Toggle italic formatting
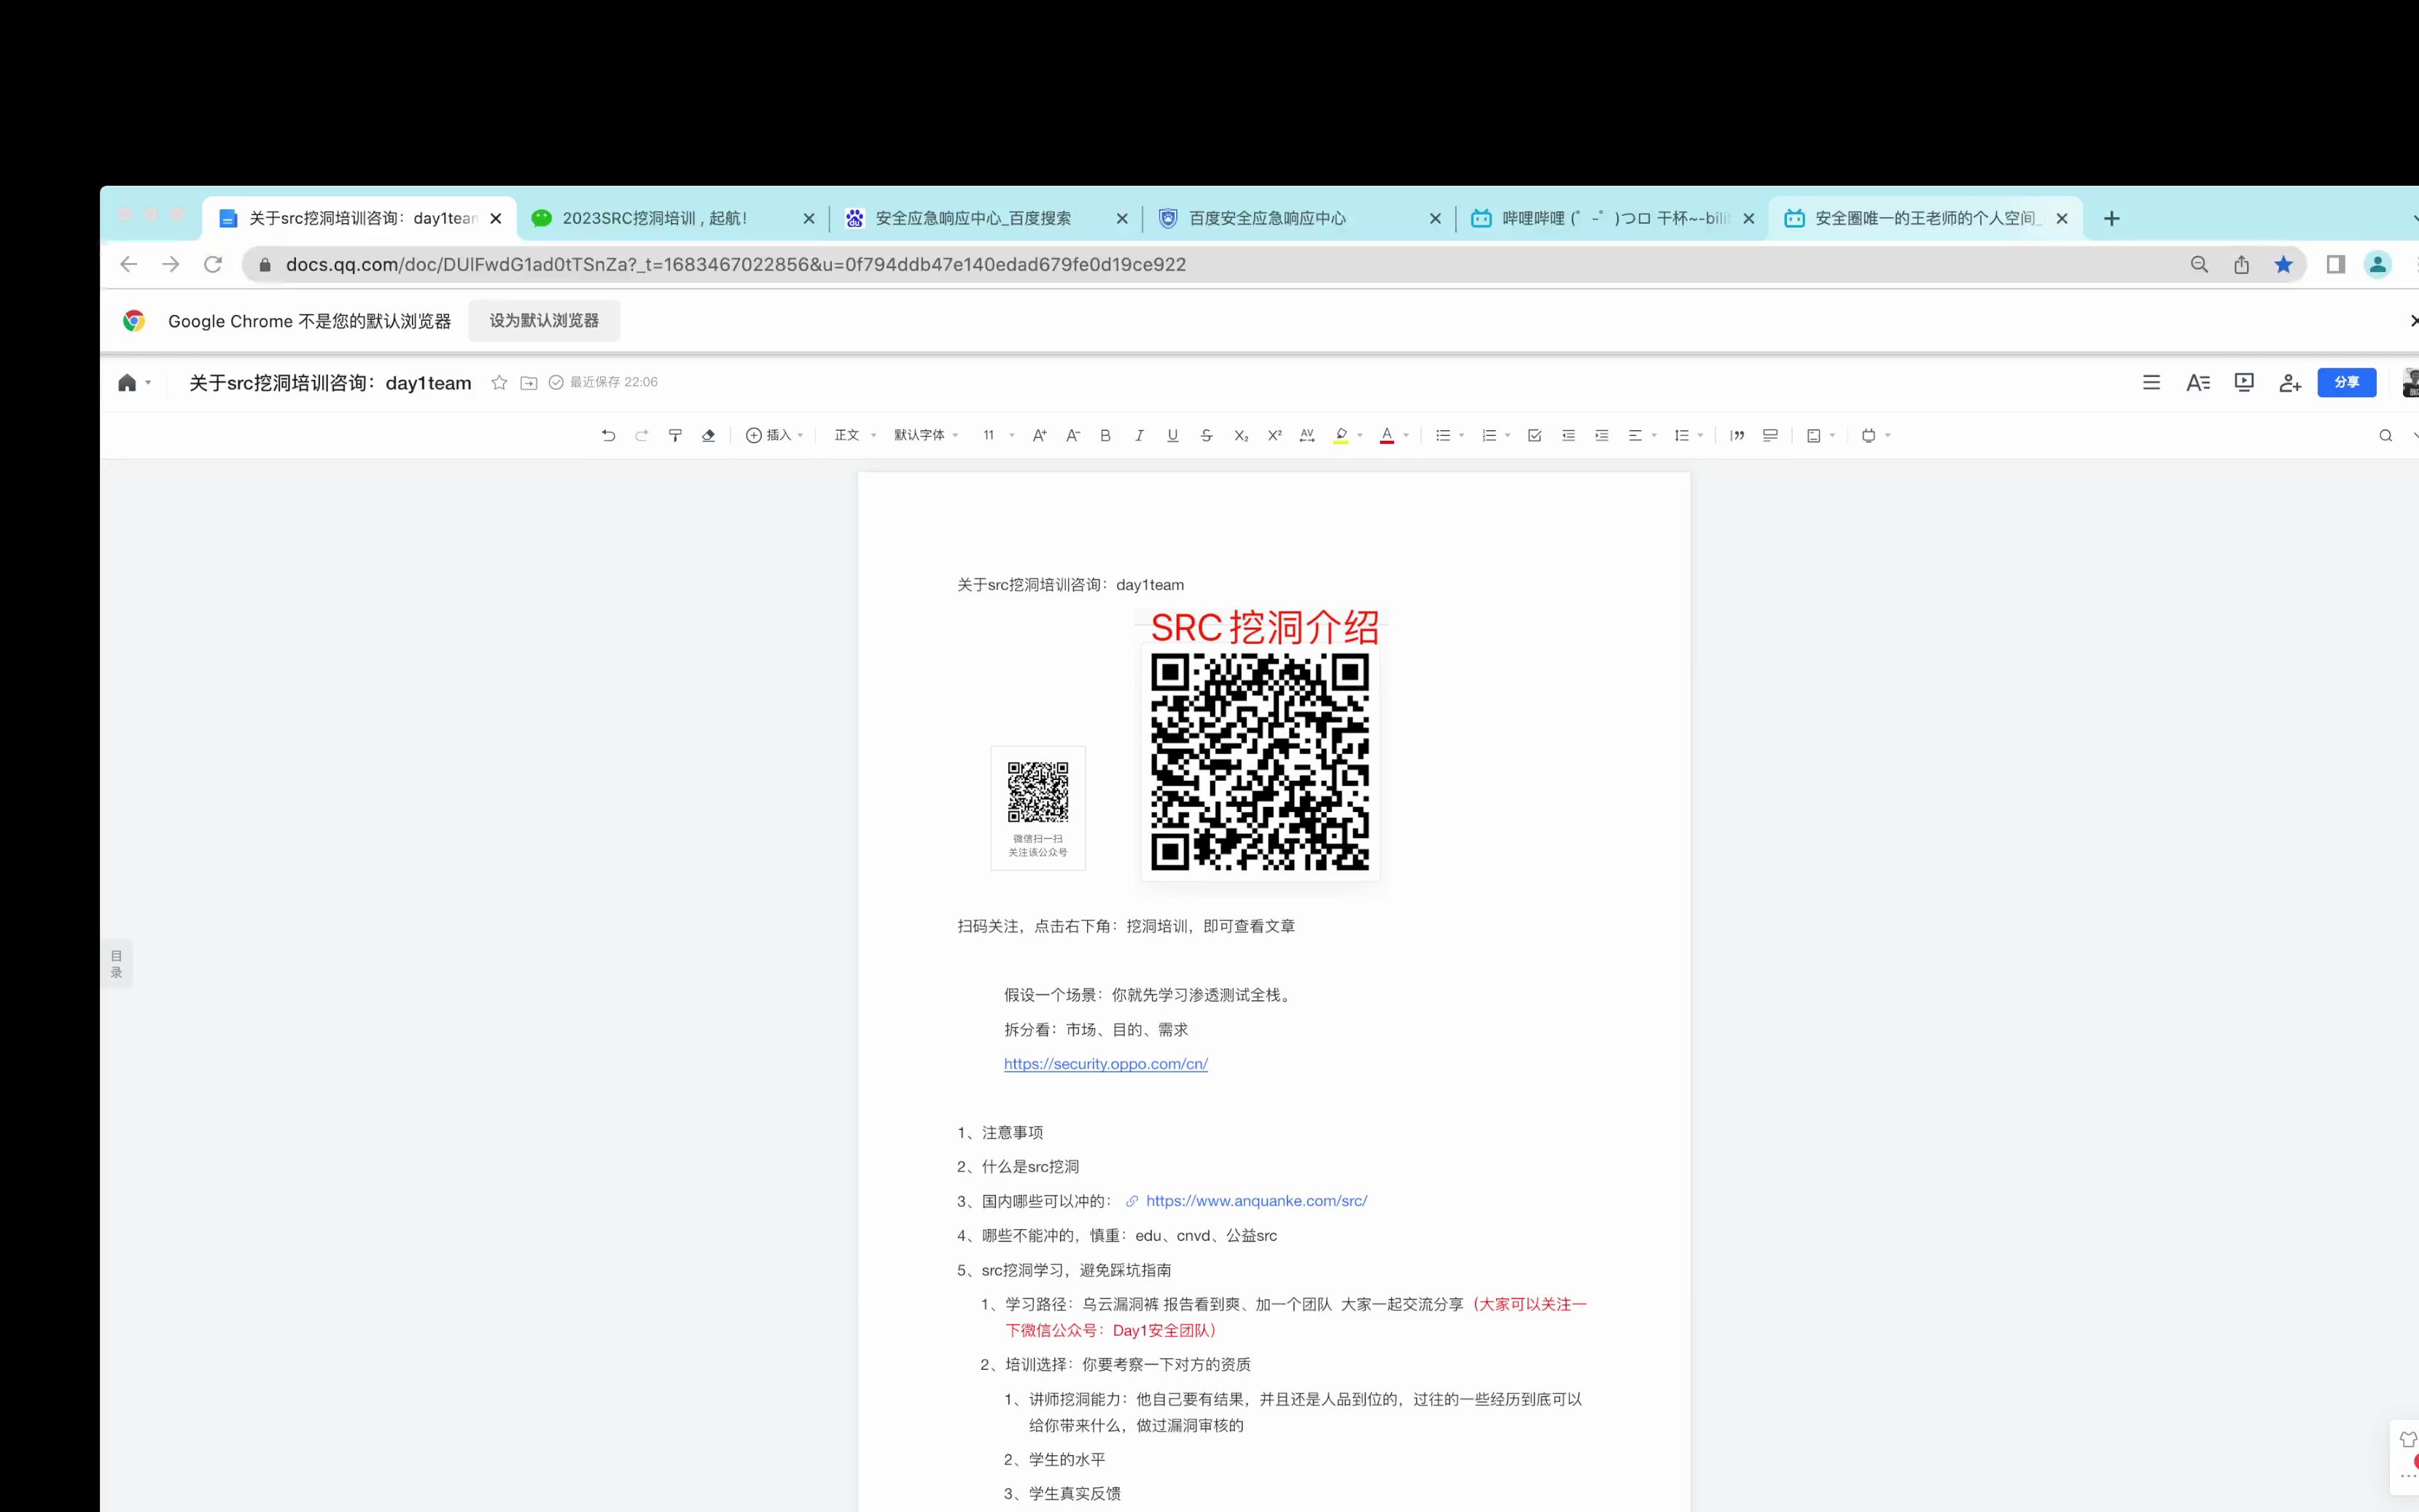This screenshot has width=2419, height=1512. click(1139, 435)
